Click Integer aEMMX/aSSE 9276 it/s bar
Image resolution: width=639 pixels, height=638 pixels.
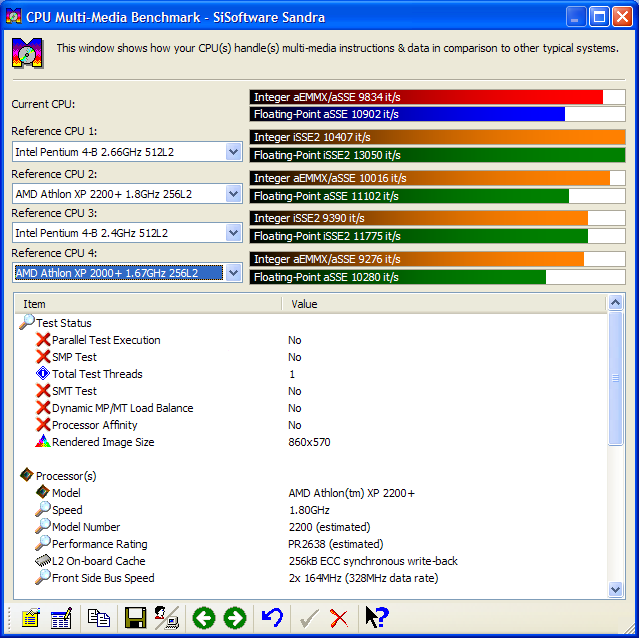[x=437, y=259]
